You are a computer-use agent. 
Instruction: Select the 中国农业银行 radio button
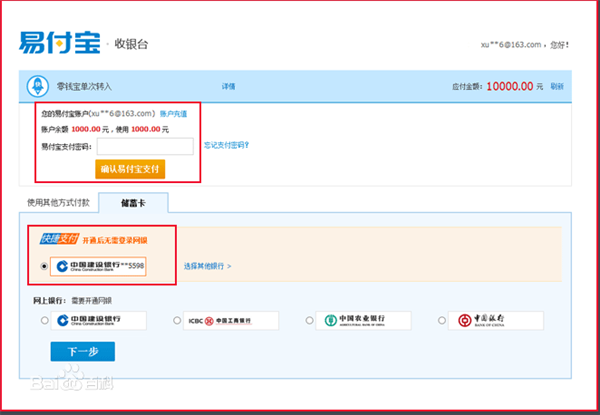pyautogui.click(x=309, y=320)
